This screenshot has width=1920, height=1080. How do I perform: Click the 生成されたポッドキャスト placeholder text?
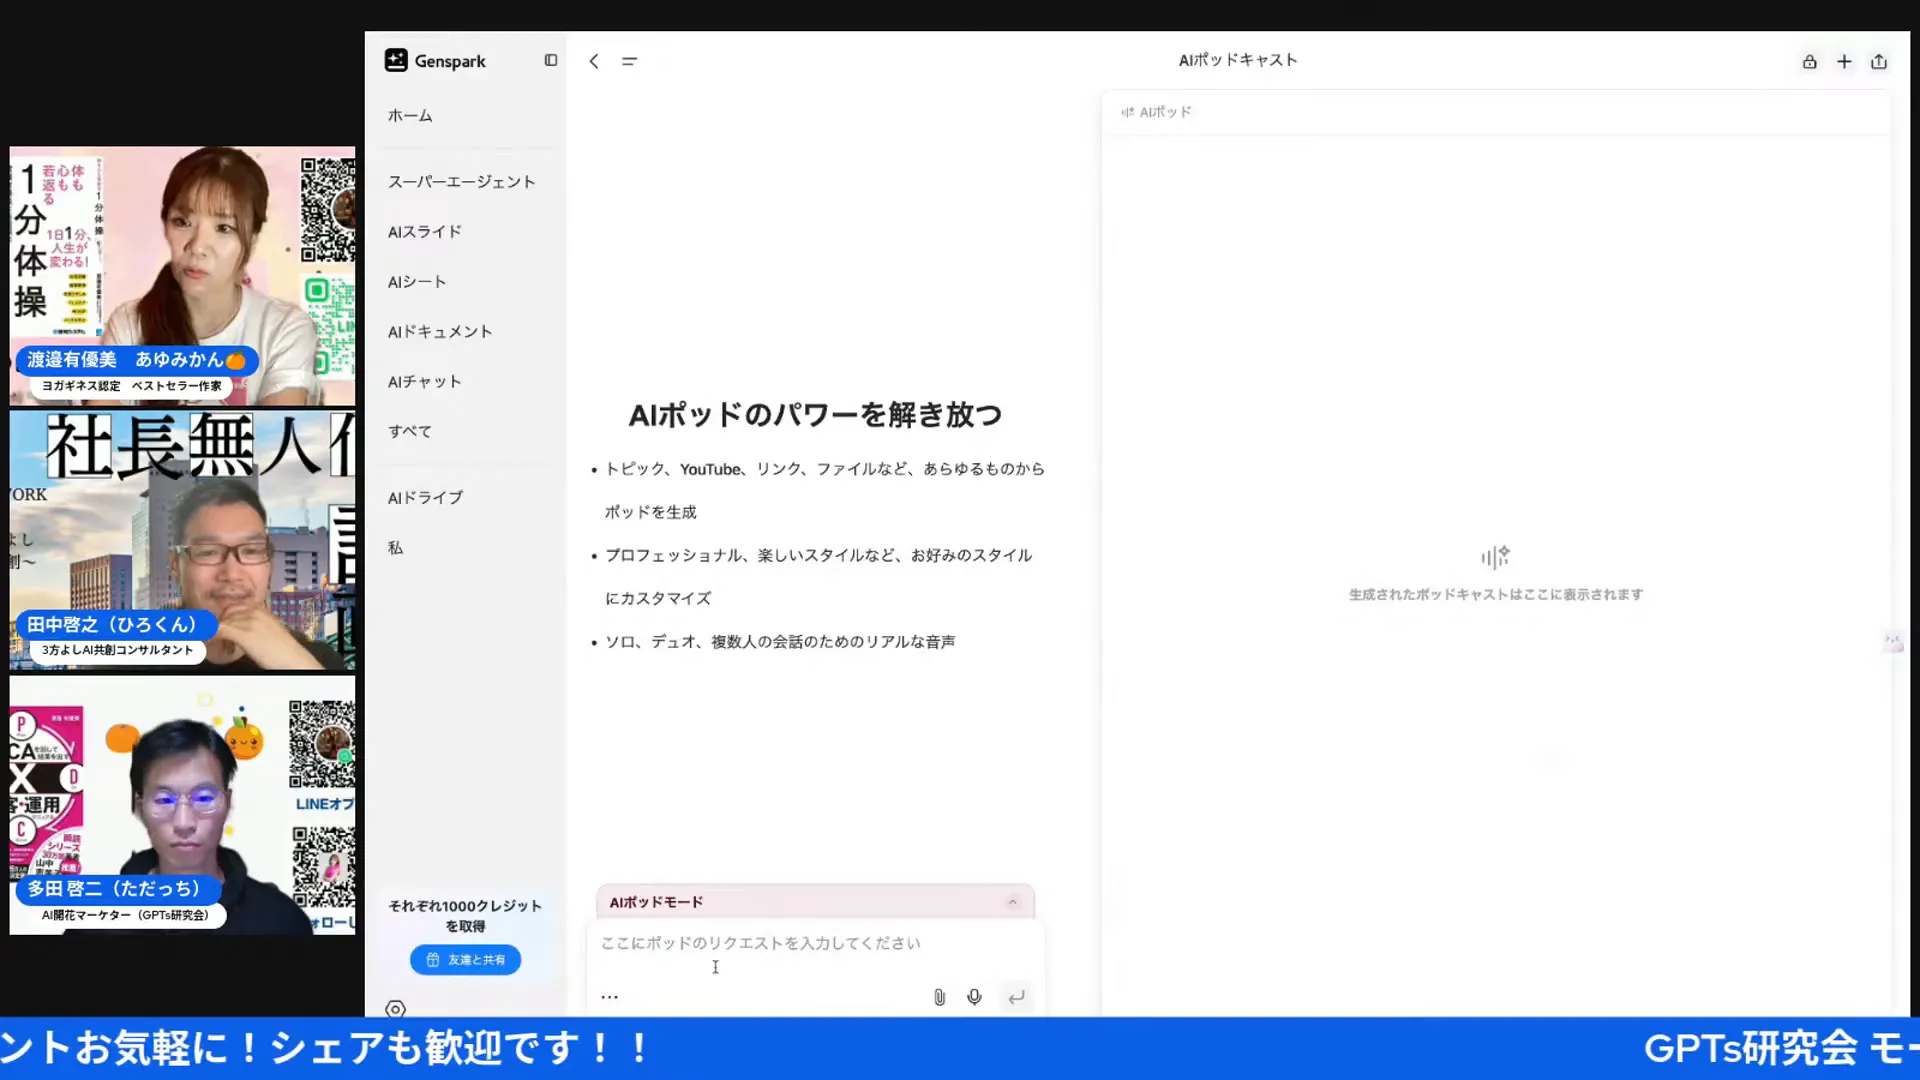[x=1495, y=595]
